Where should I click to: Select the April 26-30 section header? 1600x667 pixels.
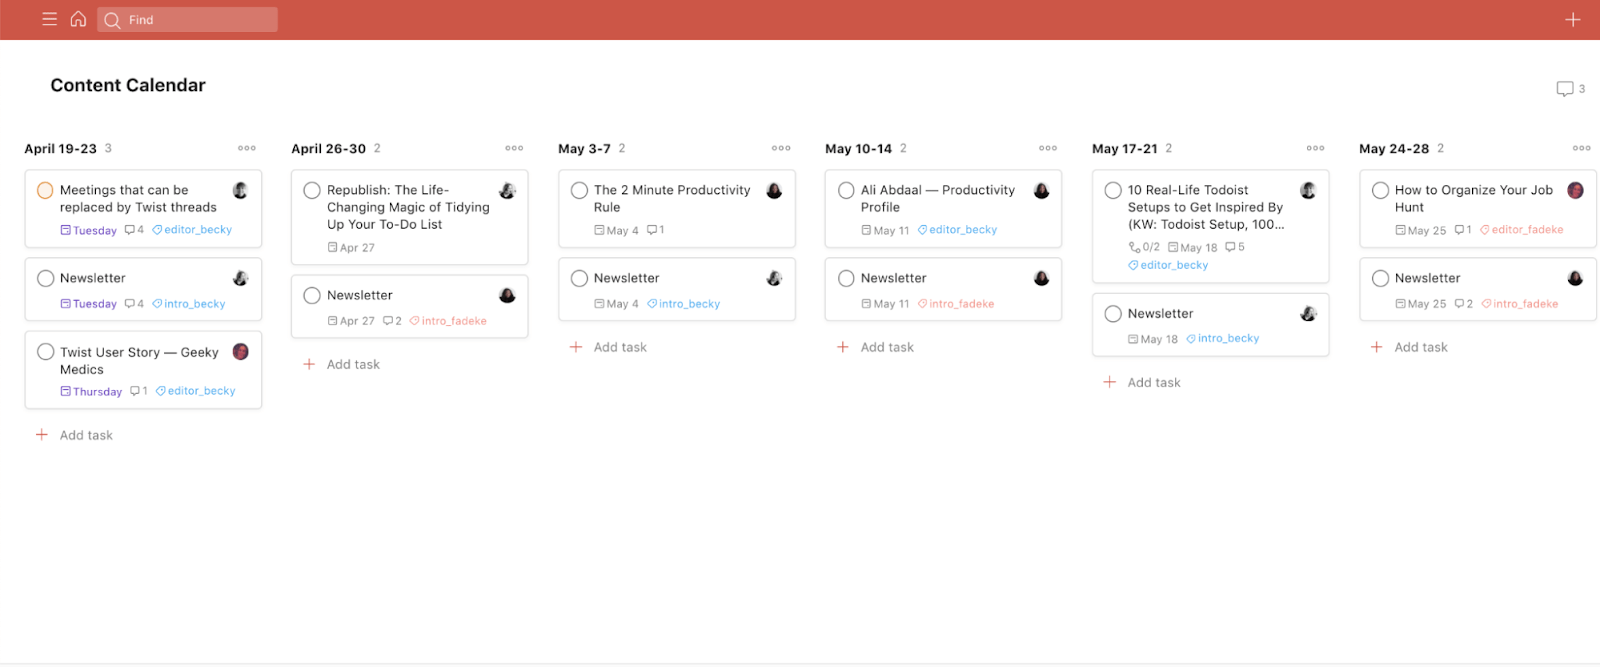coord(329,148)
